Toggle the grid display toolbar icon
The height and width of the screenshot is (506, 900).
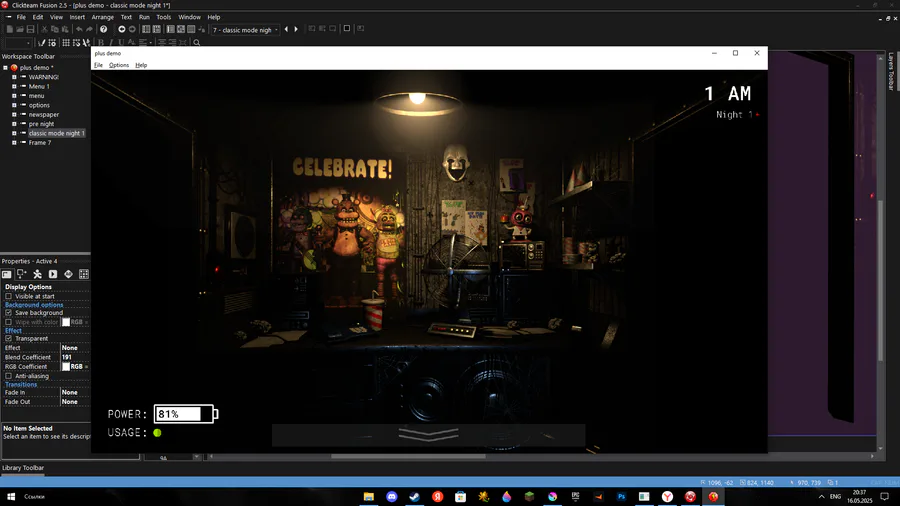click(x=66, y=42)
